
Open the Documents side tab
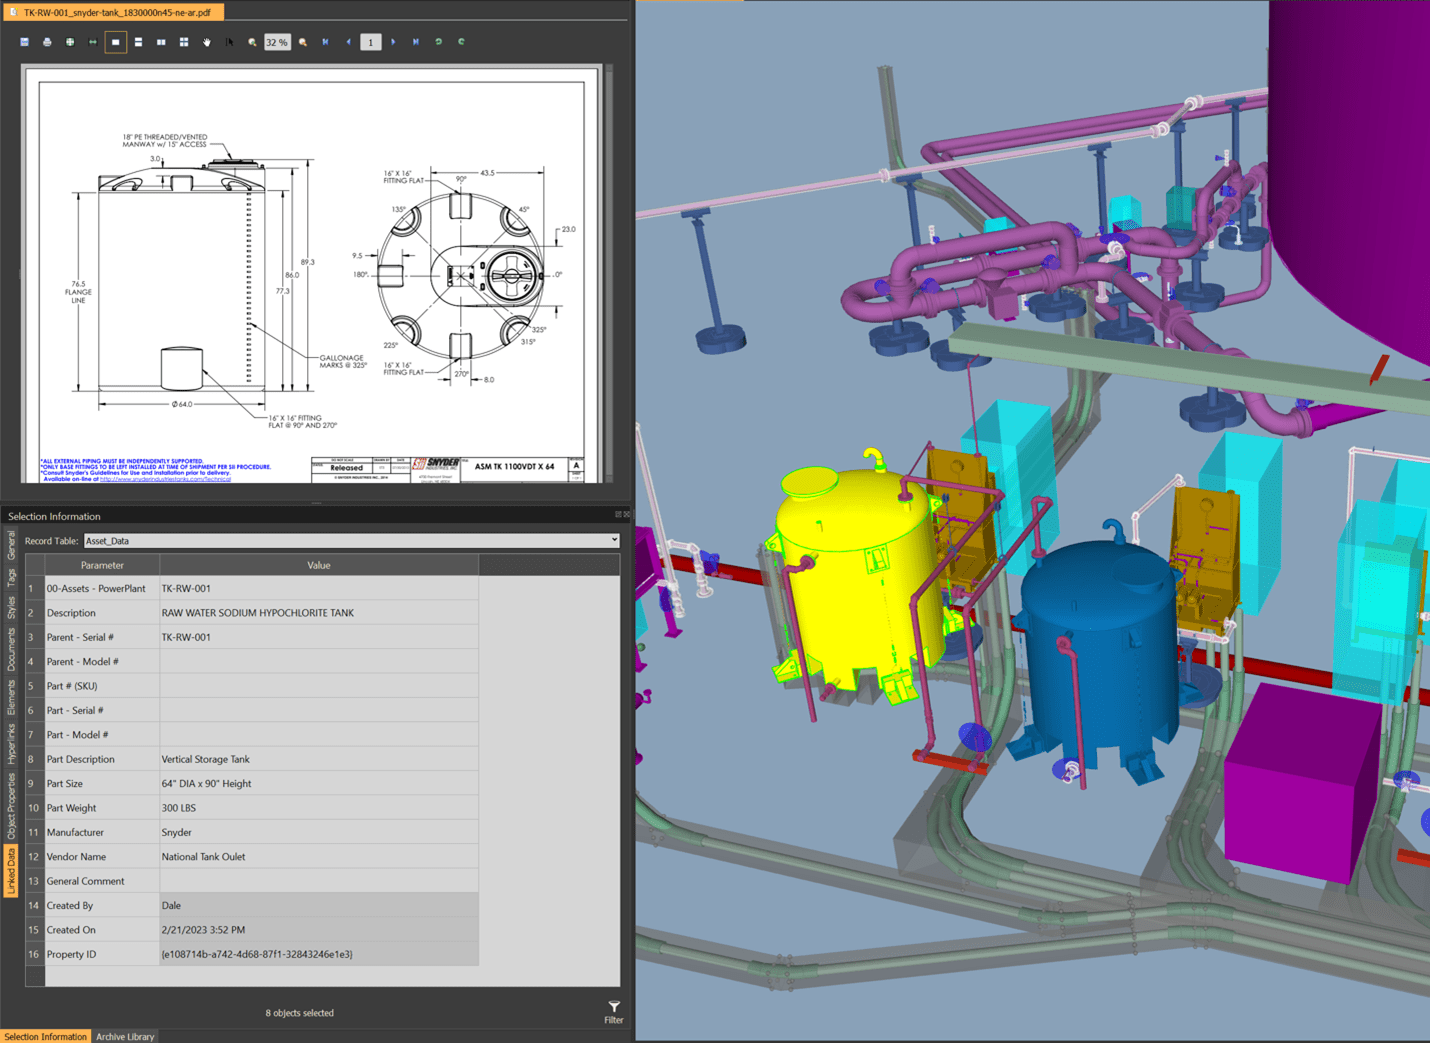(x=11, y=650)
